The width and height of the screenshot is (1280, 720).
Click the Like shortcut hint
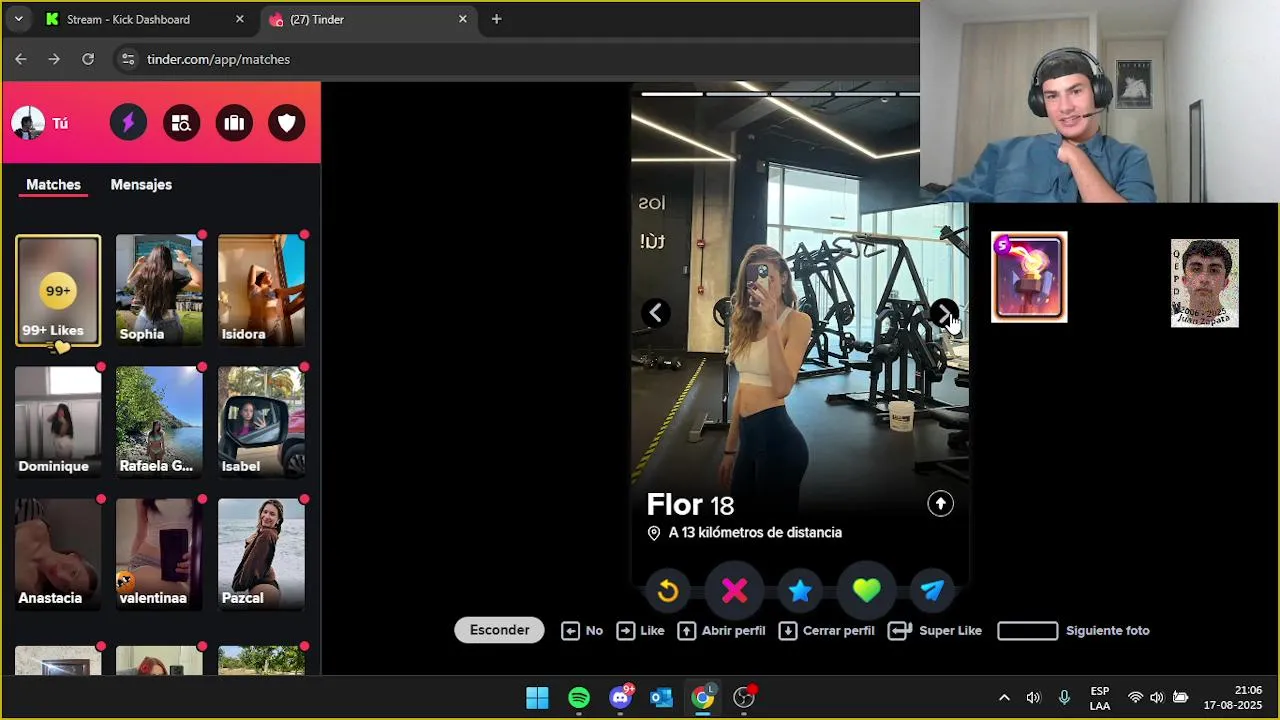pyautogui.click(x=640, y=631)
